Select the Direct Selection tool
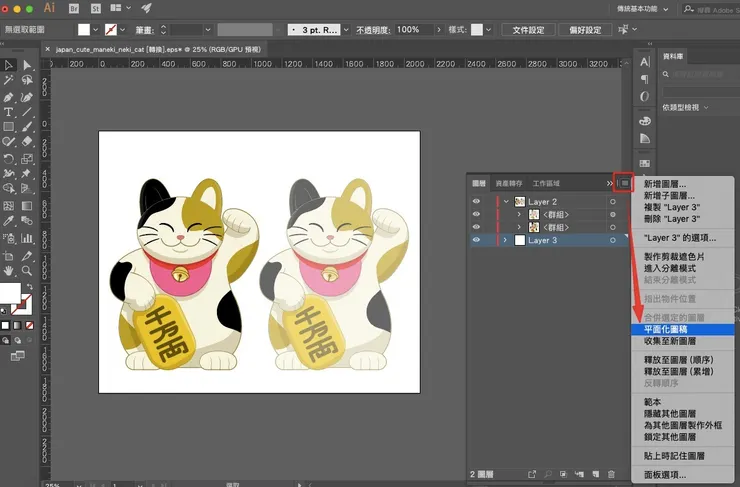740x487 pixels. [27, 65]
